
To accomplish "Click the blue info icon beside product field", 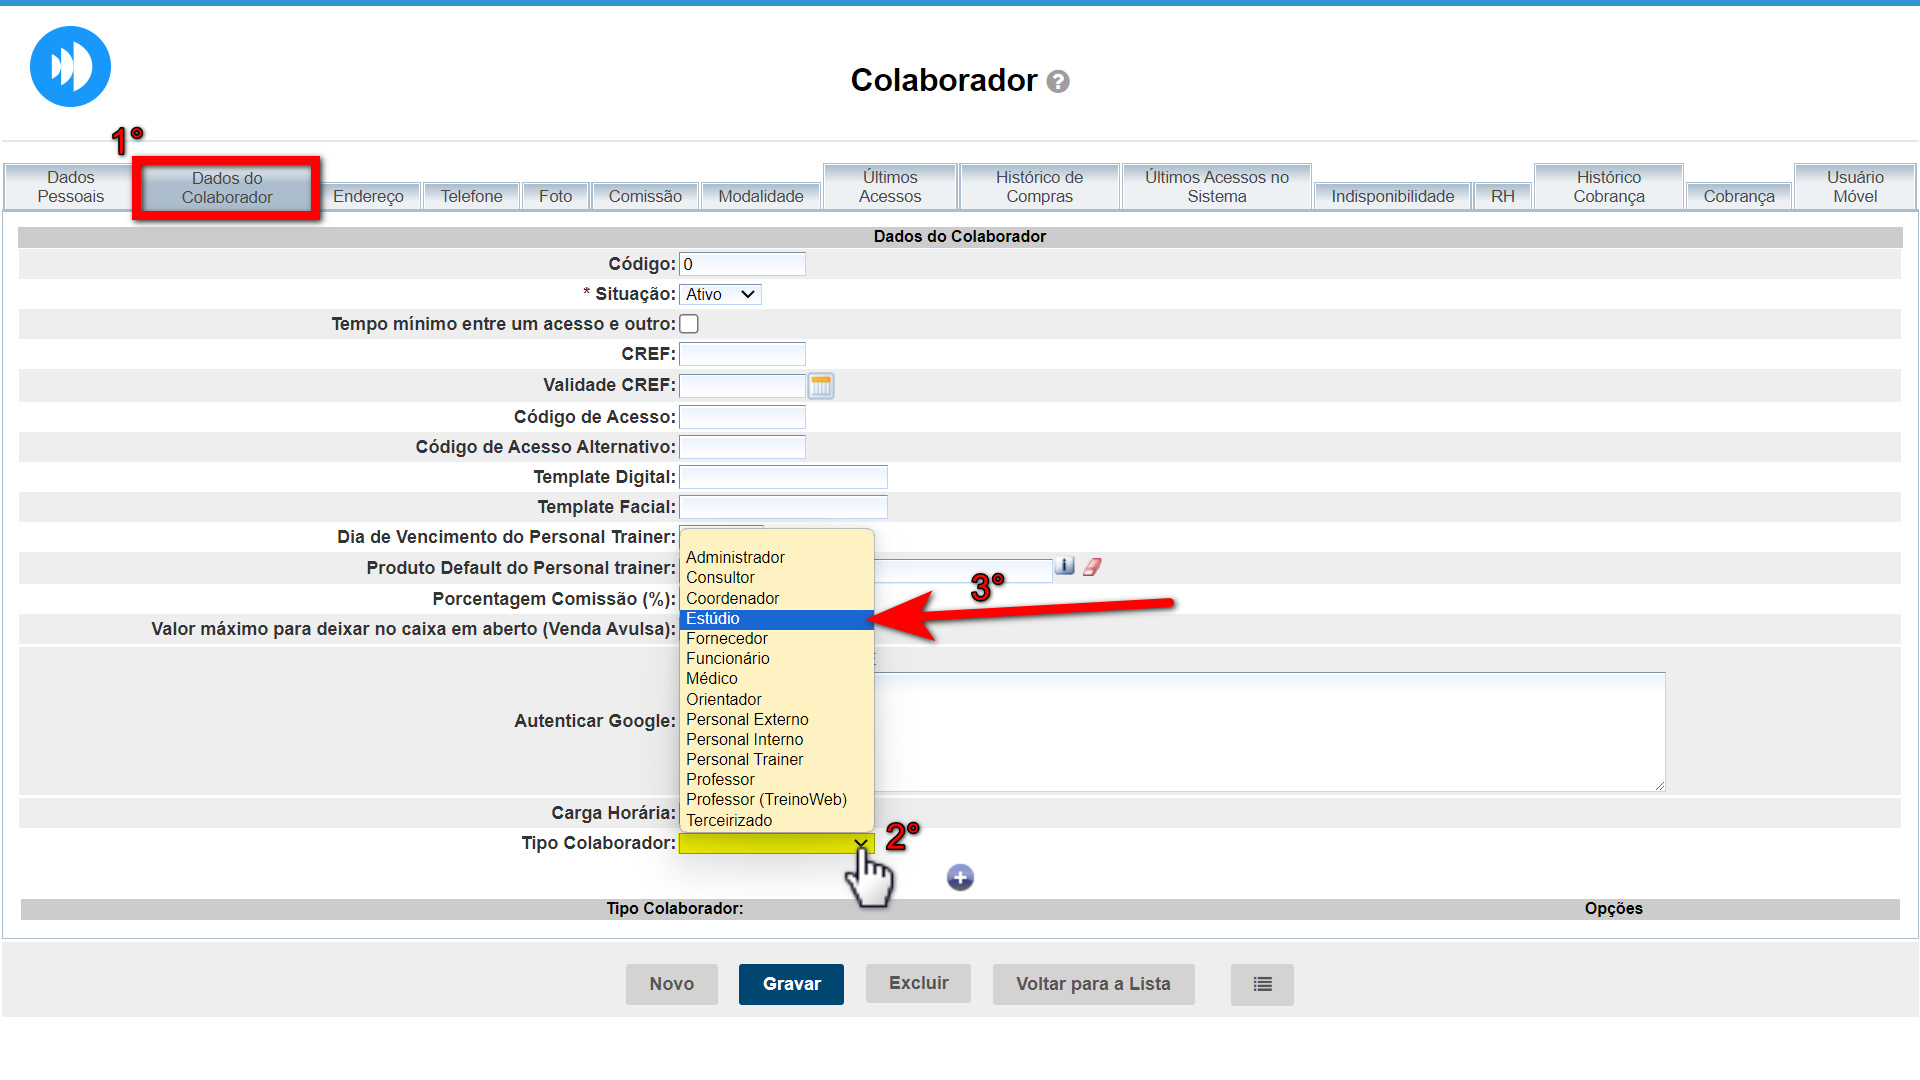I will (1065, 567).
